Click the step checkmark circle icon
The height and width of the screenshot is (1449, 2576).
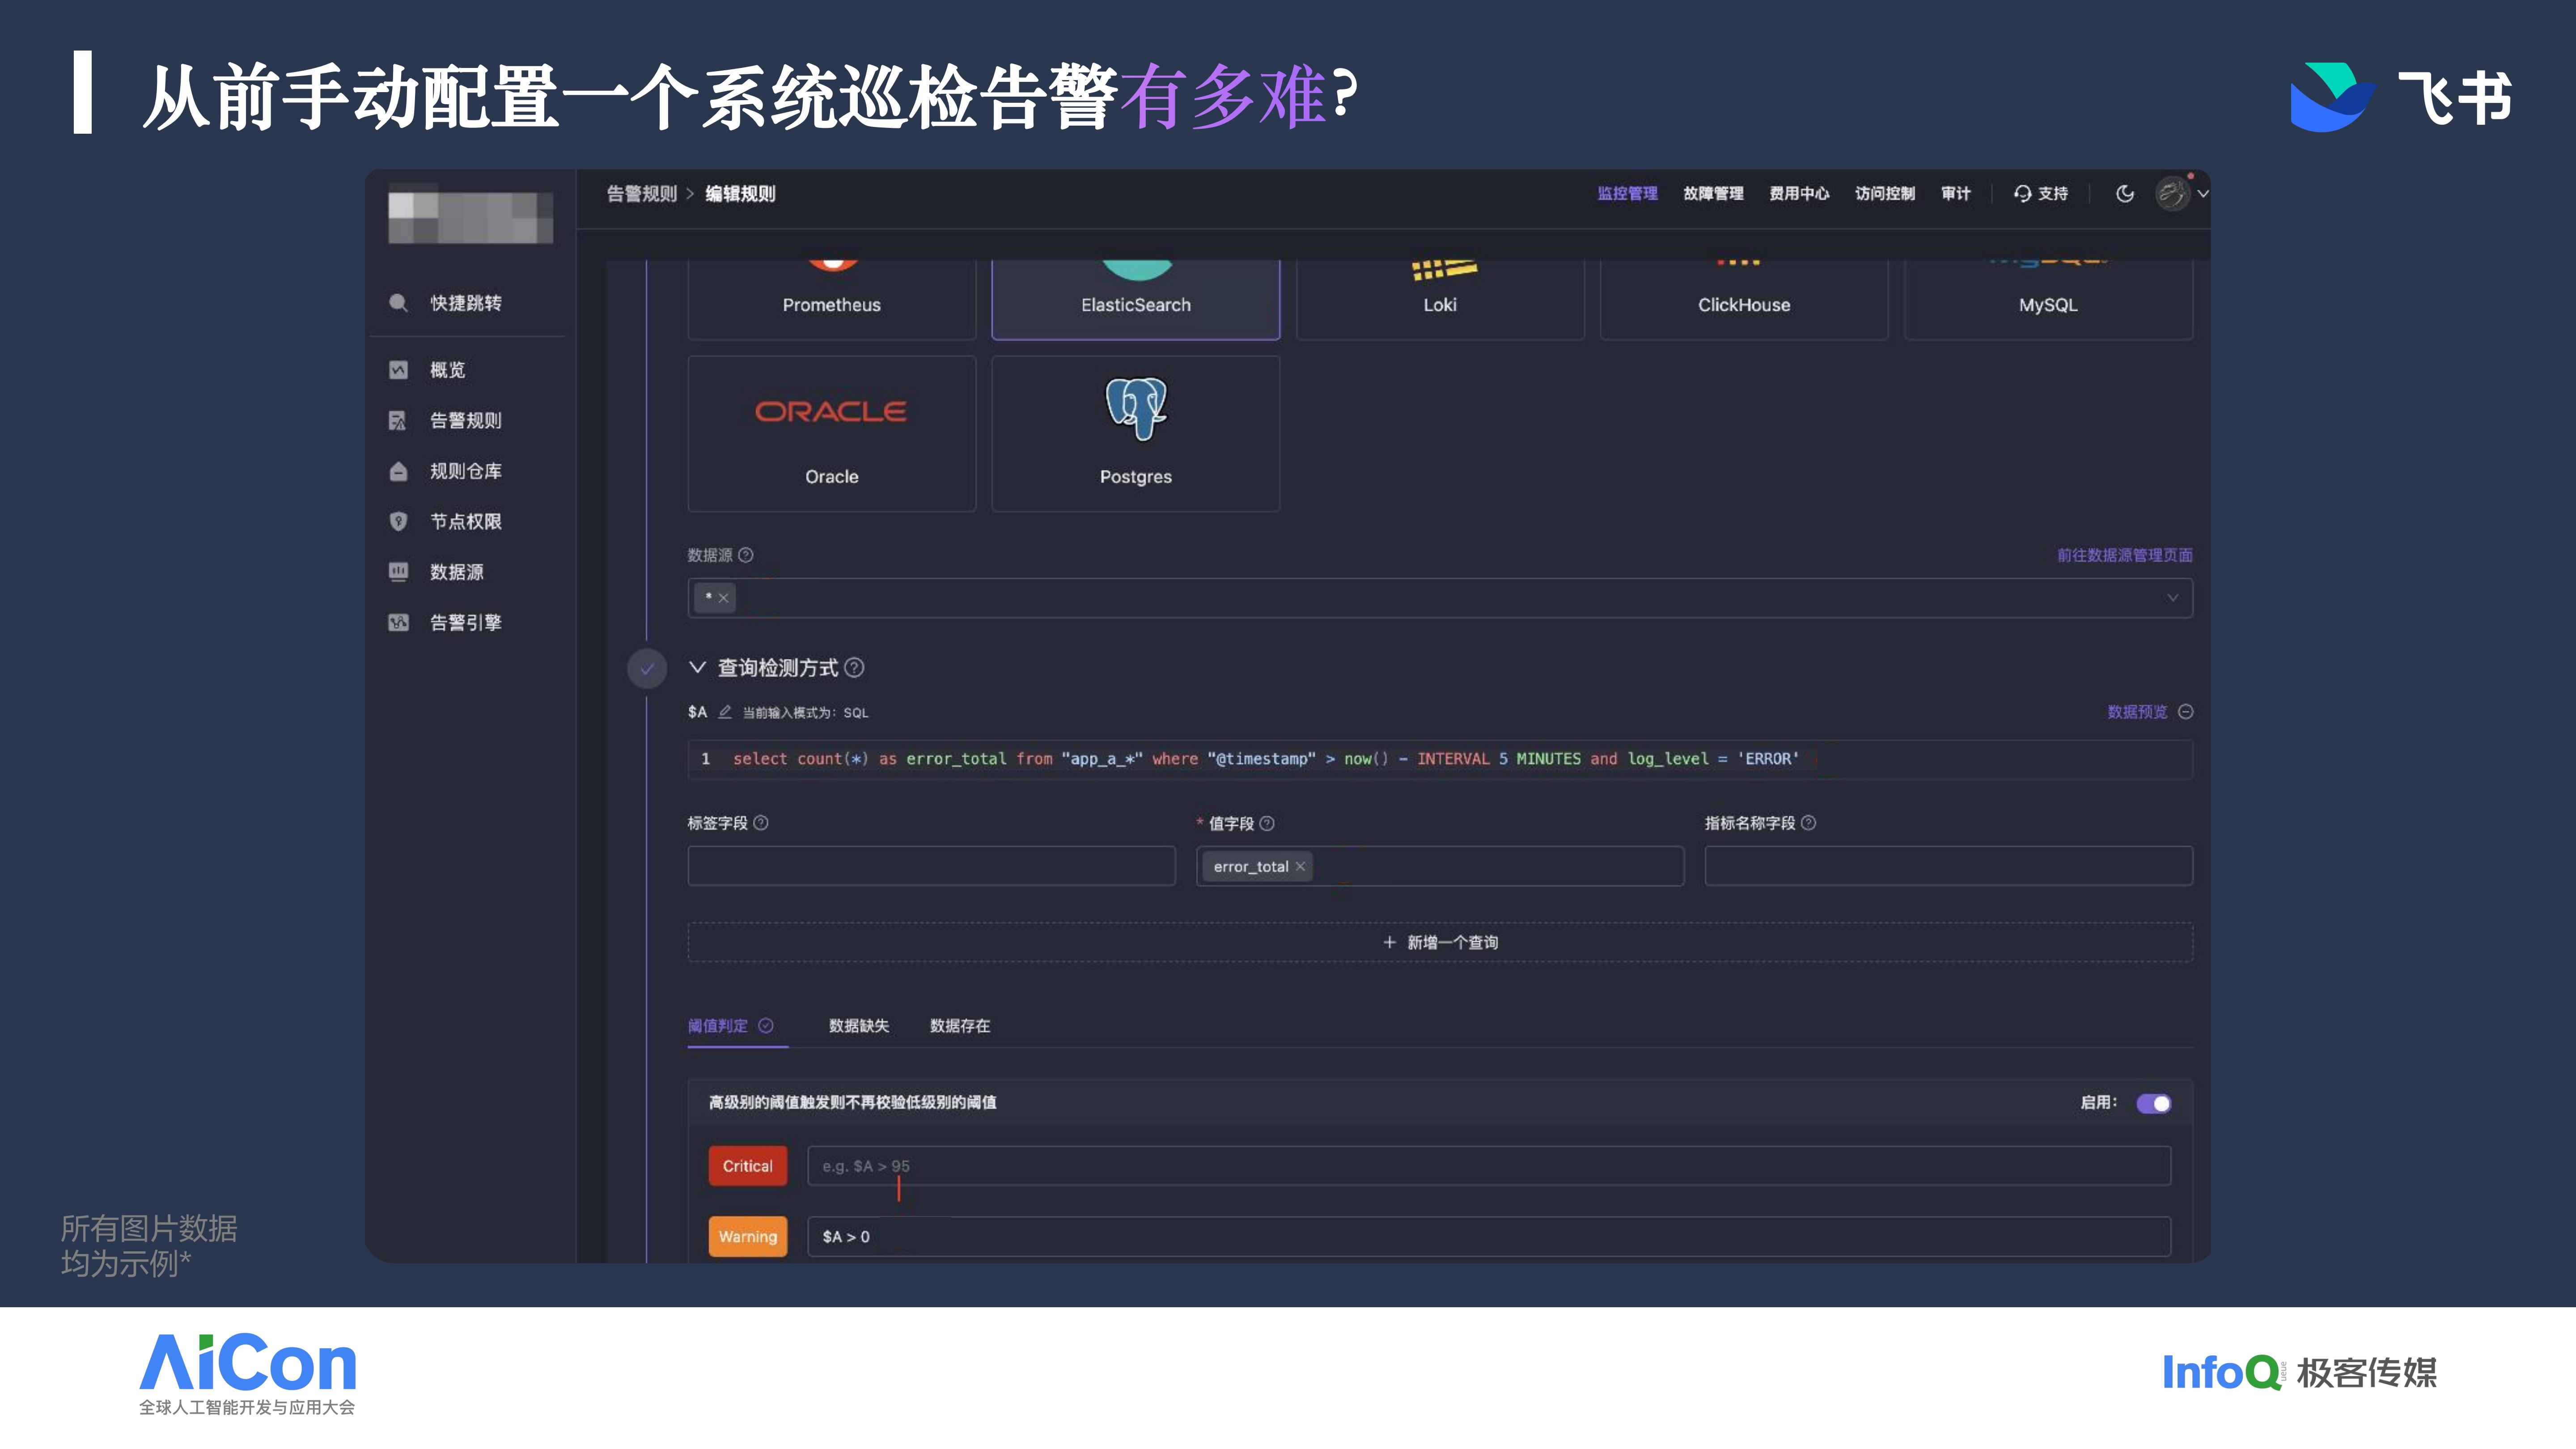pyautogui.click(x=647, y=668)
